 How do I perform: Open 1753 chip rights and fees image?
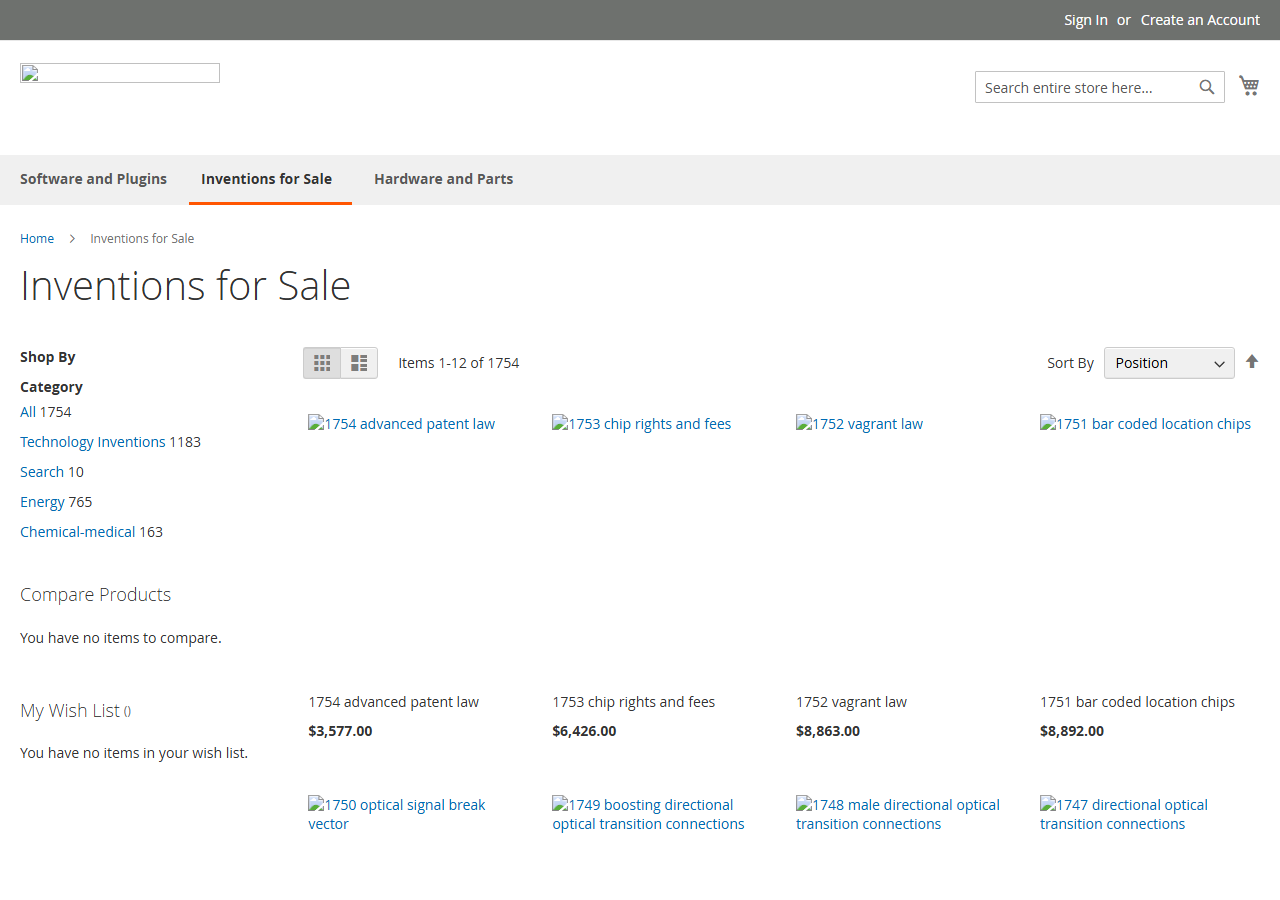tap(642, 424)
